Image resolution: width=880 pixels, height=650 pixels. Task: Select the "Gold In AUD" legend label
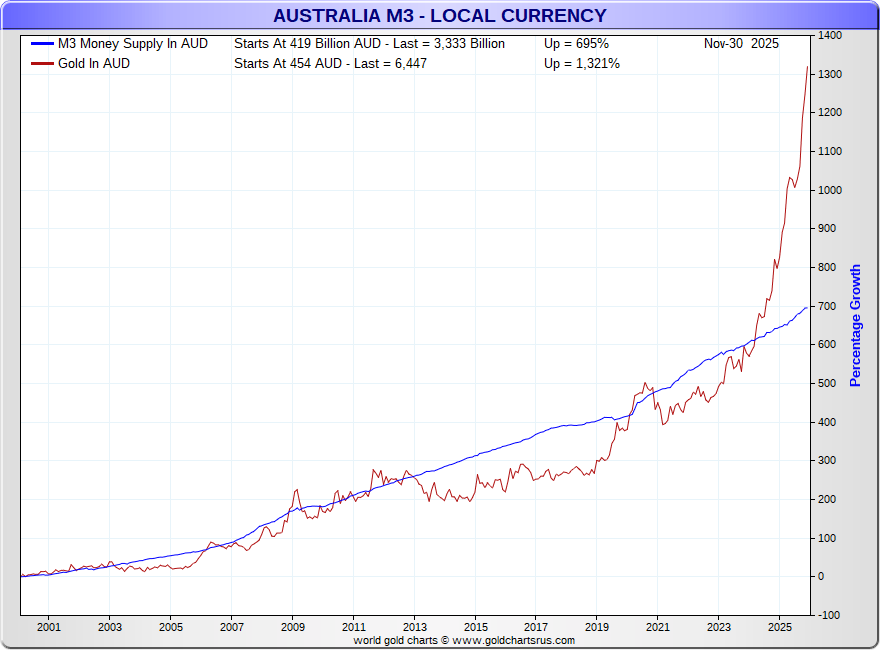pyautogui.click(x=94, y=64)
